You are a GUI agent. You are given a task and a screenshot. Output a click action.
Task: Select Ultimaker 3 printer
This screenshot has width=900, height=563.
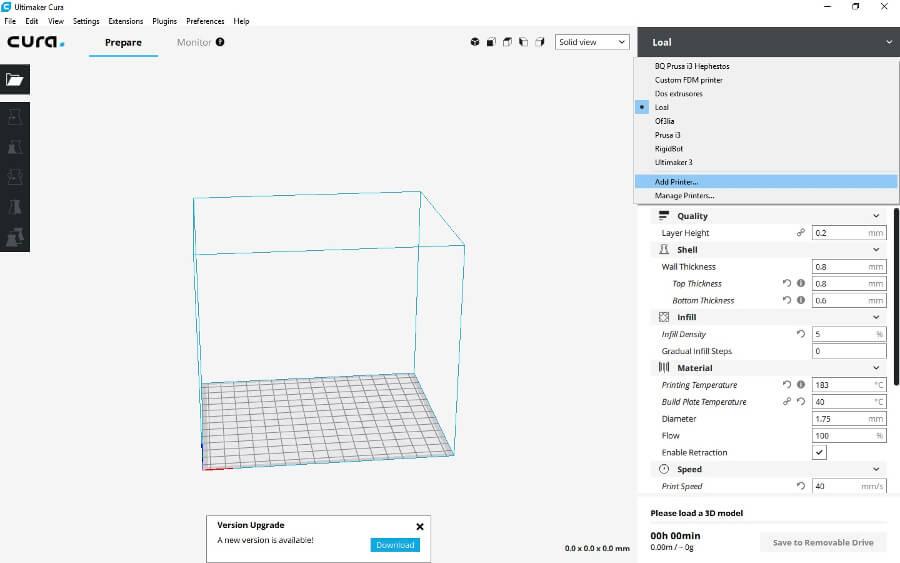tap(766, 162)
